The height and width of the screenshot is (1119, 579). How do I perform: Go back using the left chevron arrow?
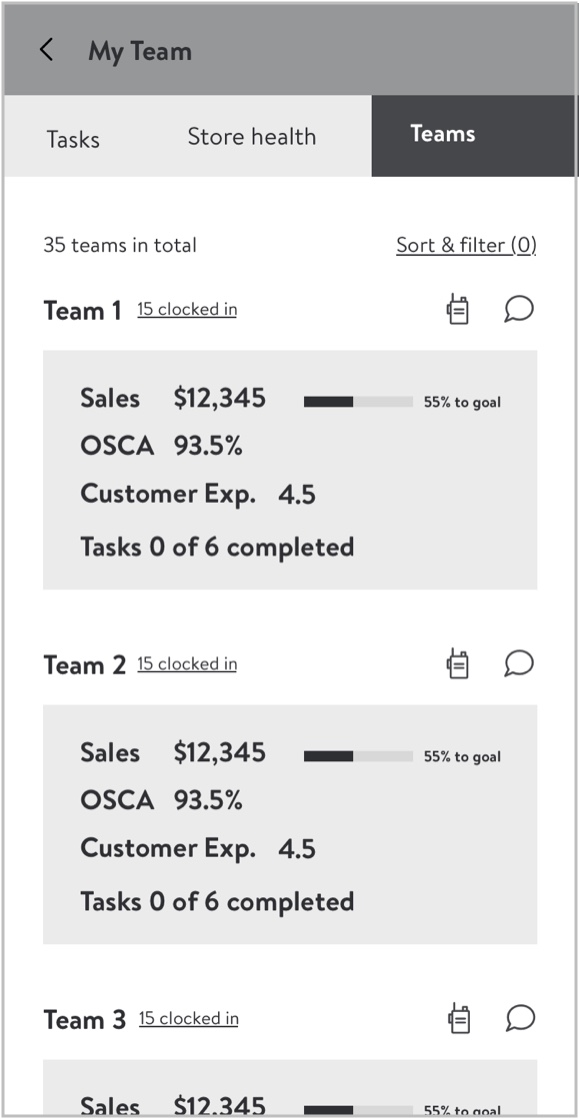pyautogui.click(x=46, y=50)
